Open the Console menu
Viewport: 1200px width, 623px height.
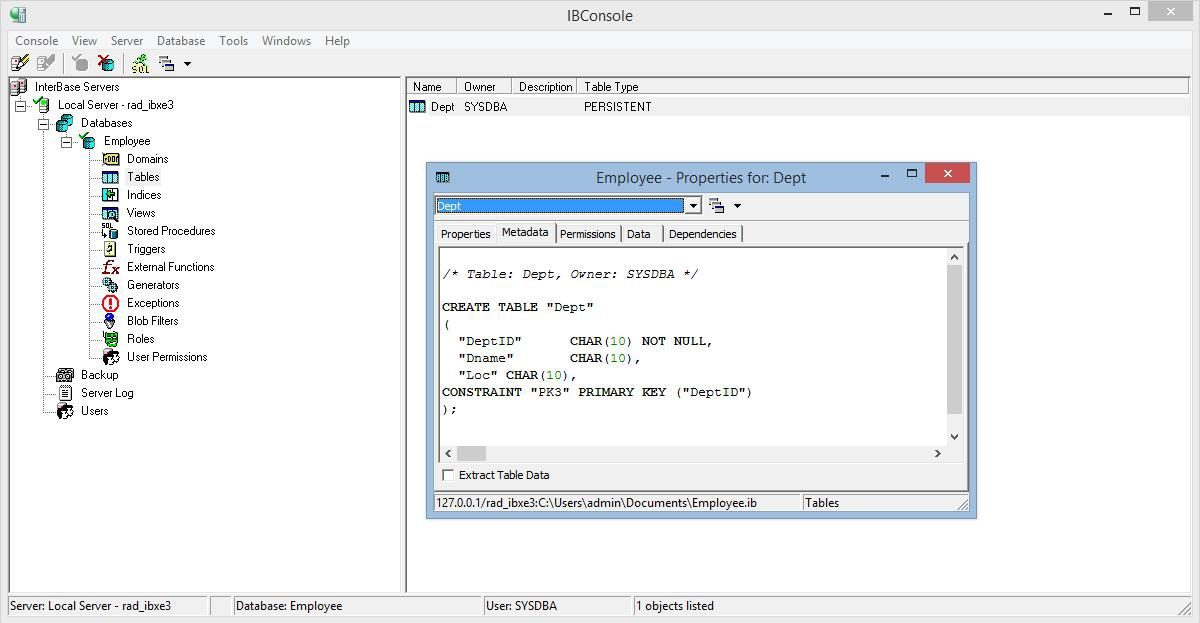pyautogui.click(x=36, y=41)
